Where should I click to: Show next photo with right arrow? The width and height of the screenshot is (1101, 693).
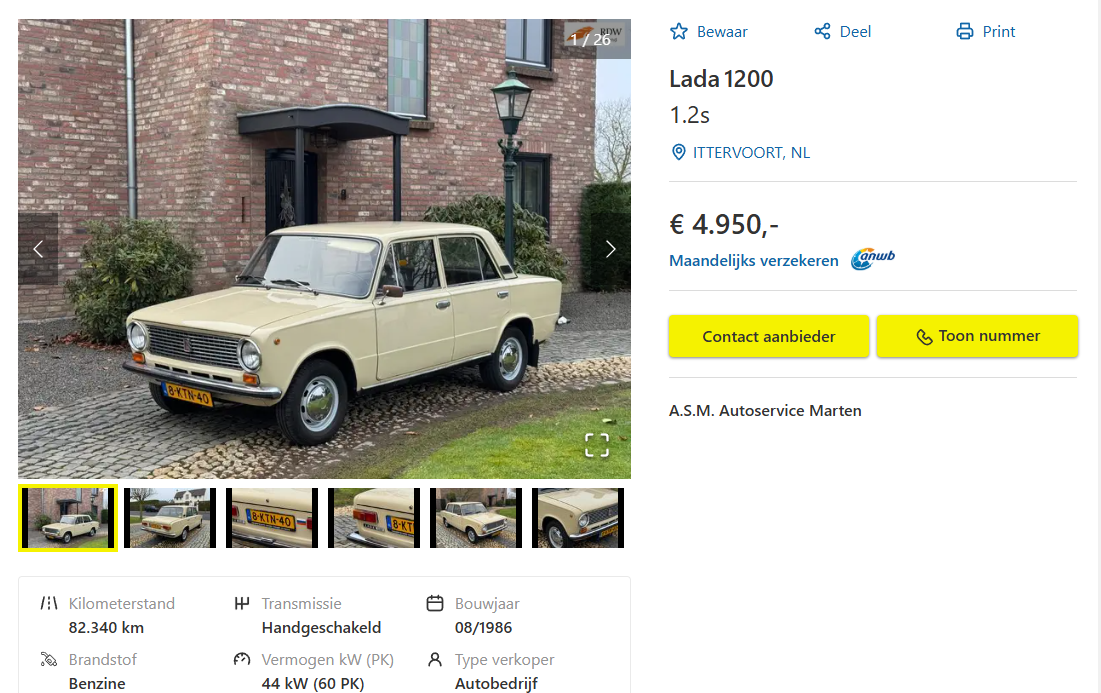(610, 249)
